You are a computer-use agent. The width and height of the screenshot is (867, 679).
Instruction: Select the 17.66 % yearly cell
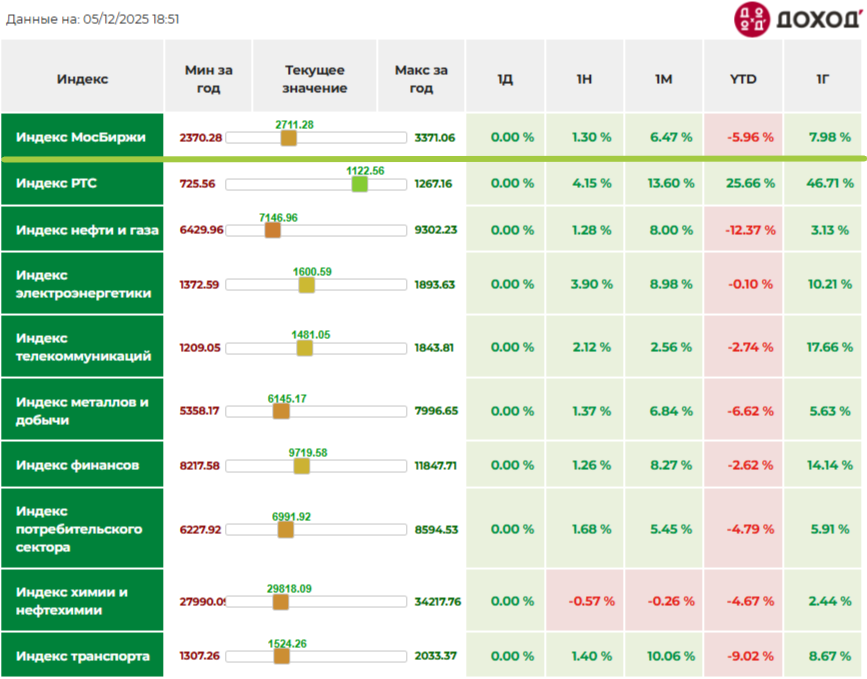[x=823, y=347]
